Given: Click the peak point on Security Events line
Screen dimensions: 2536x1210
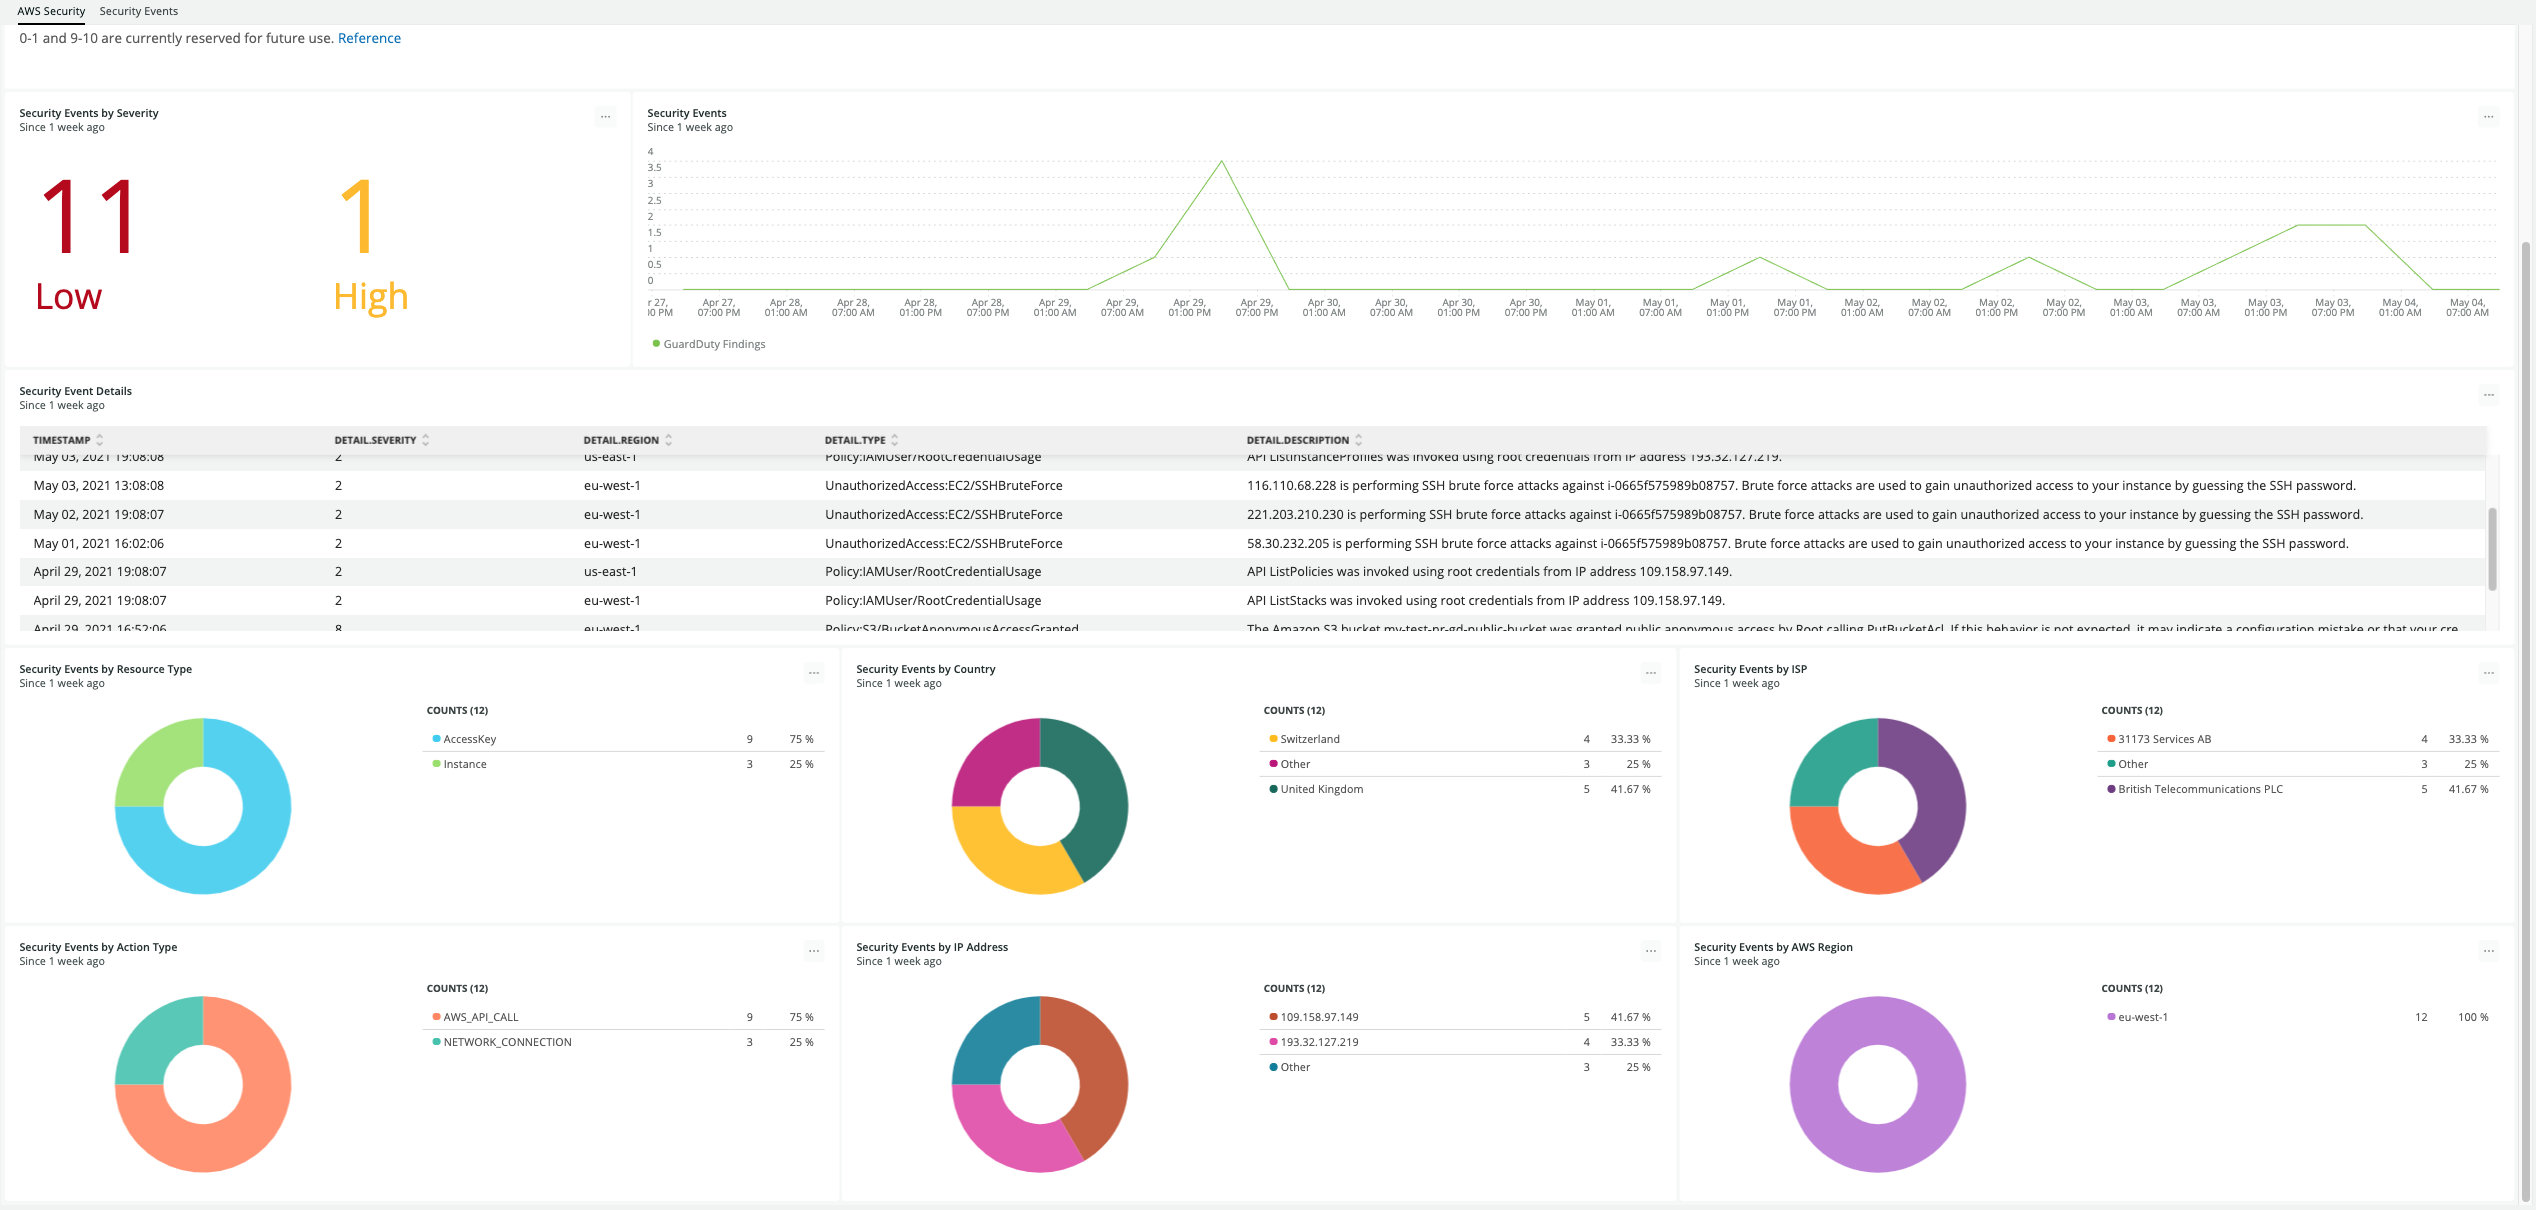Looking at the screenshot, I should 1221,161.
